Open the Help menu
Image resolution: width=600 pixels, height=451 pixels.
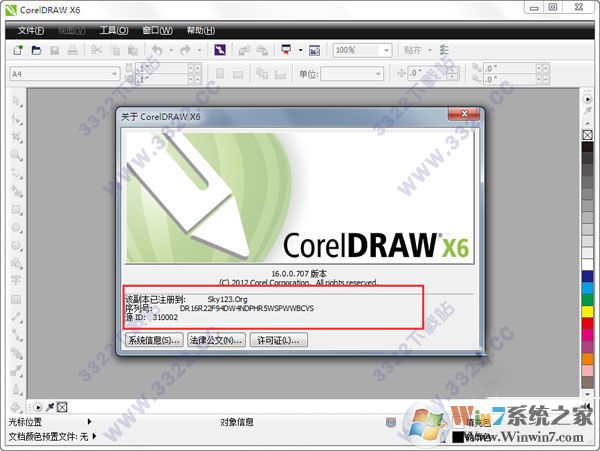201,30
